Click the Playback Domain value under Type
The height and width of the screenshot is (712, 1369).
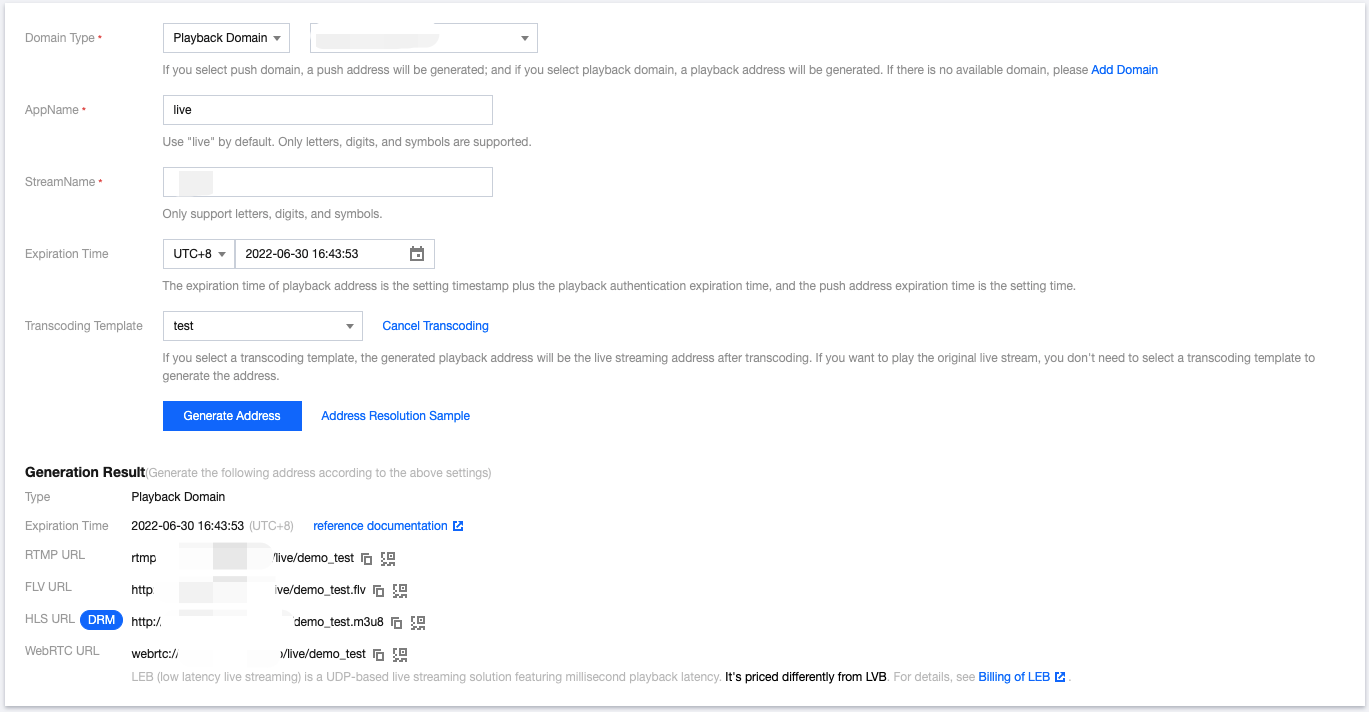click(x=178, y=497)
